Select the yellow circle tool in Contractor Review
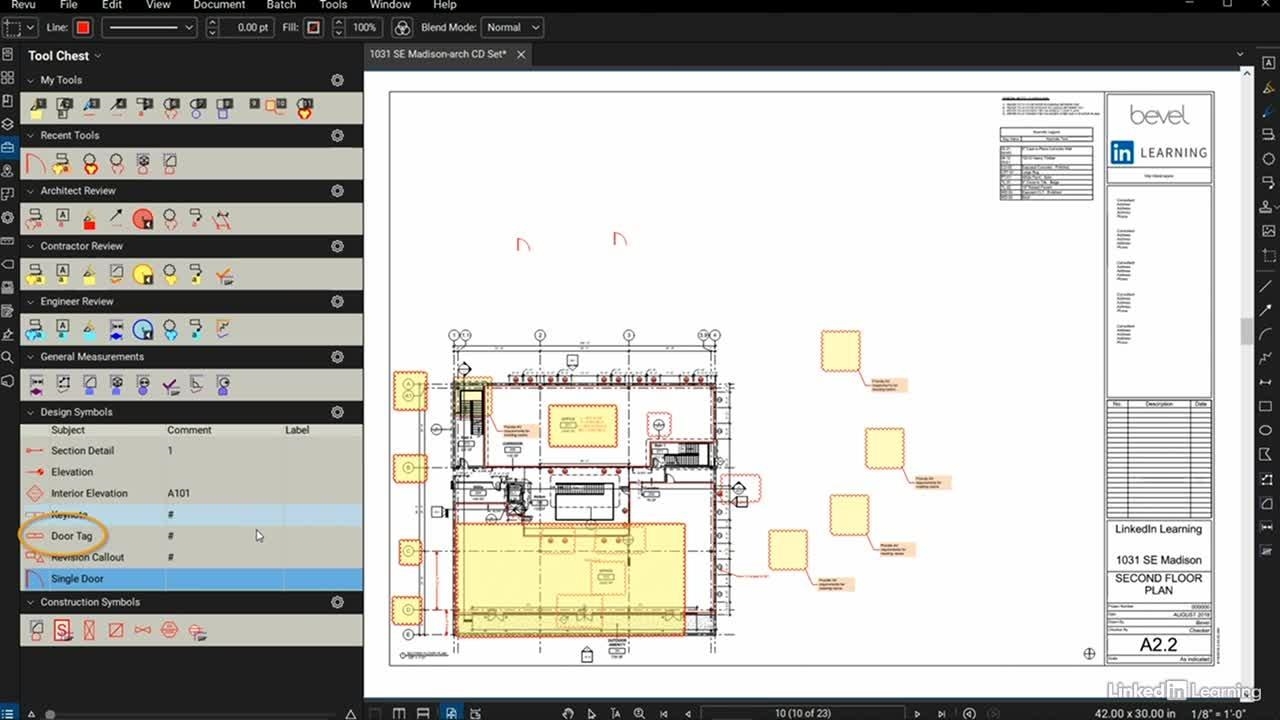 click(x=143, y=273)
